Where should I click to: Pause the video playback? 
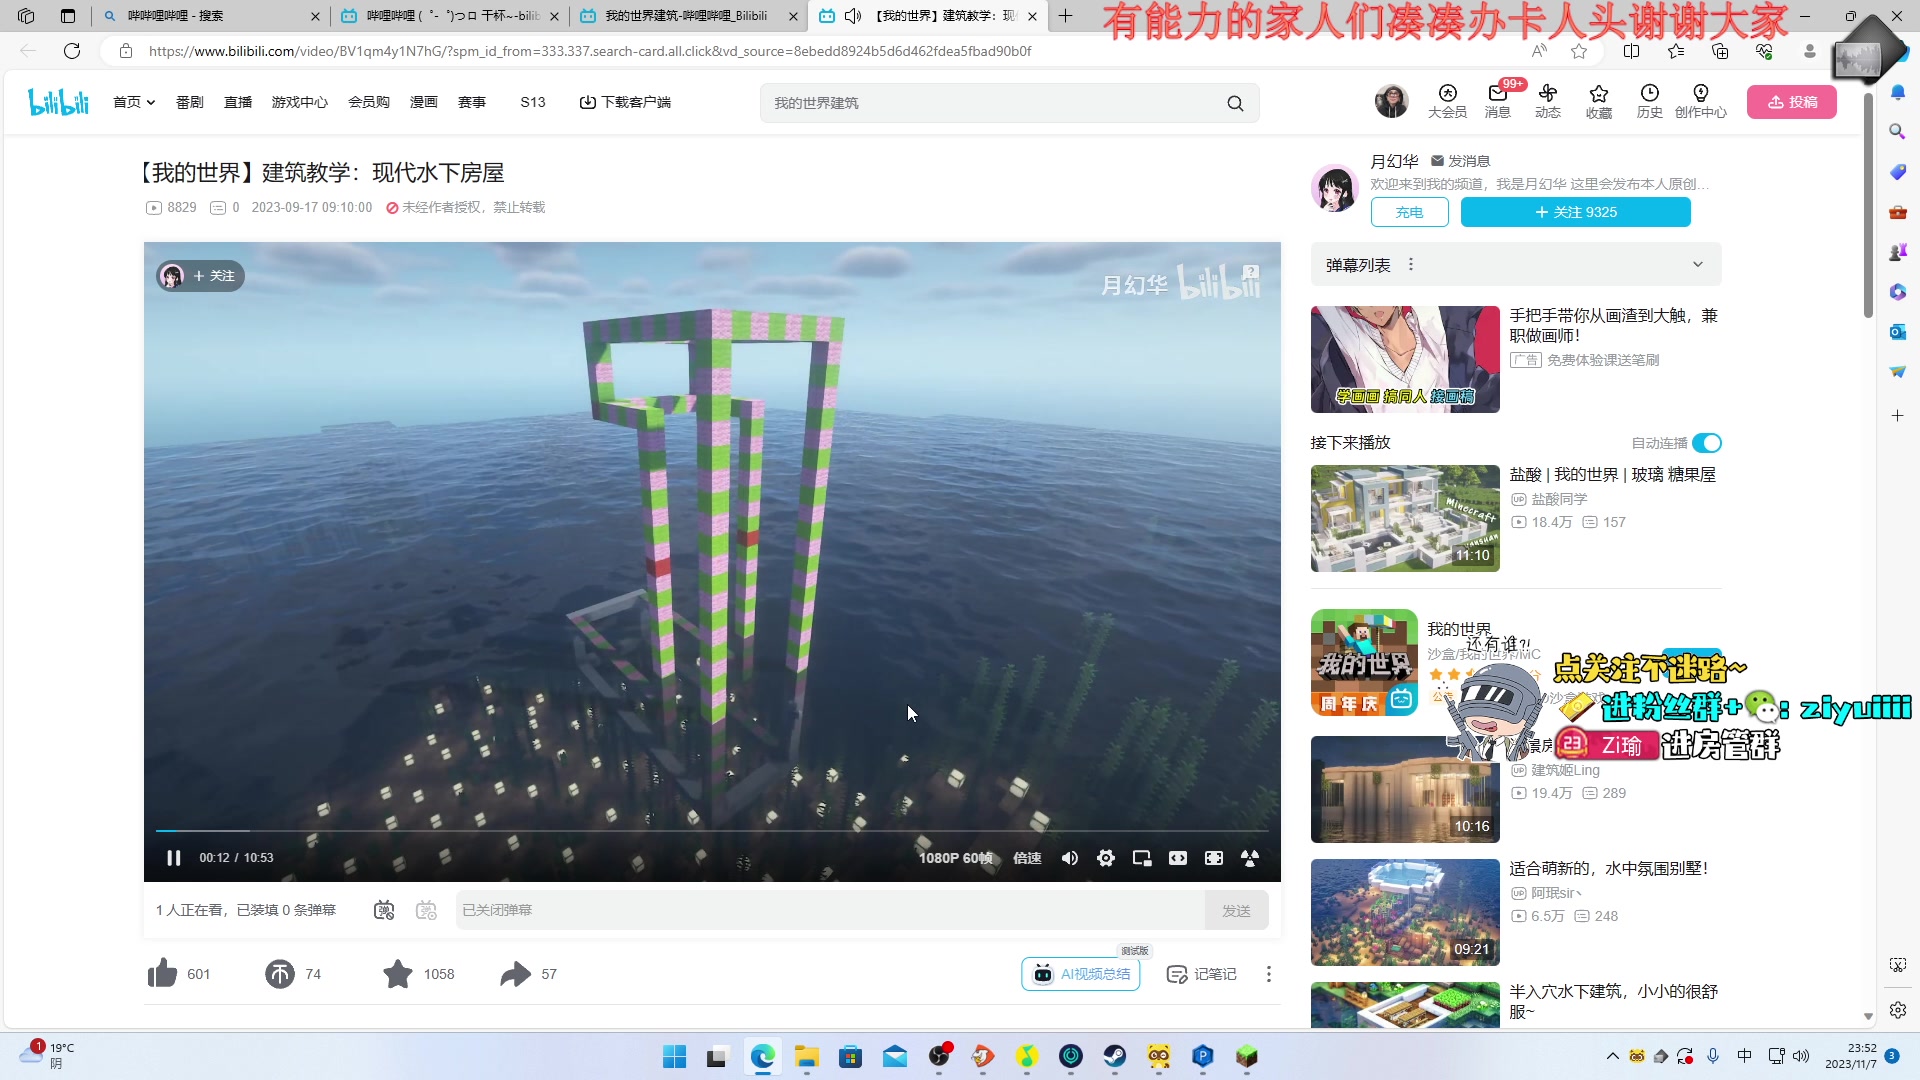tap(173, 858)
